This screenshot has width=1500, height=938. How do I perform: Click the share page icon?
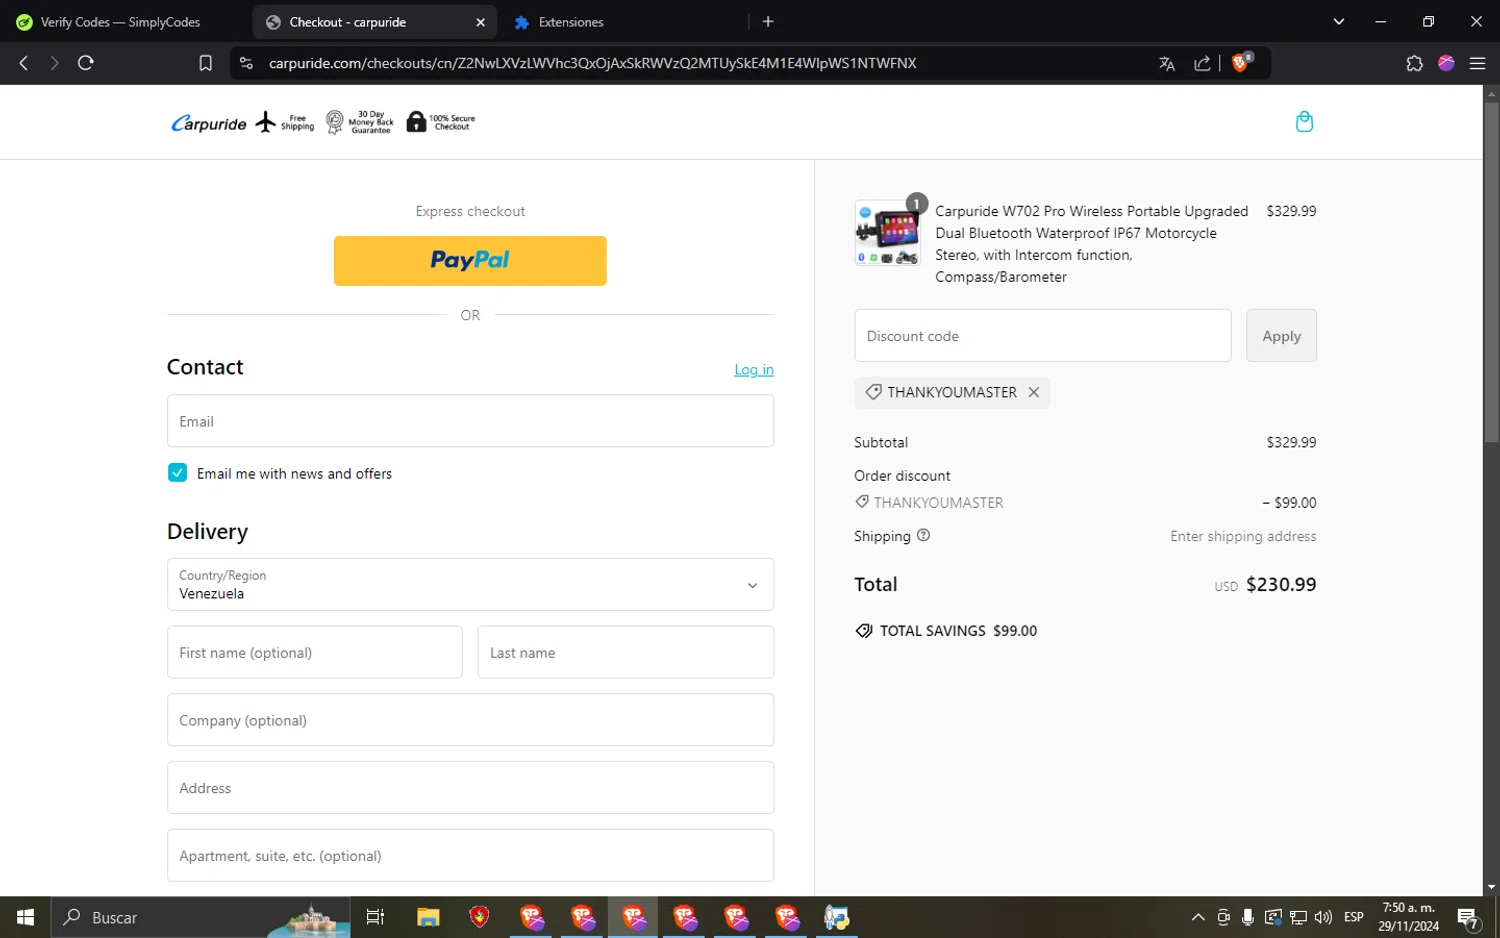[x=1202, y=63]
